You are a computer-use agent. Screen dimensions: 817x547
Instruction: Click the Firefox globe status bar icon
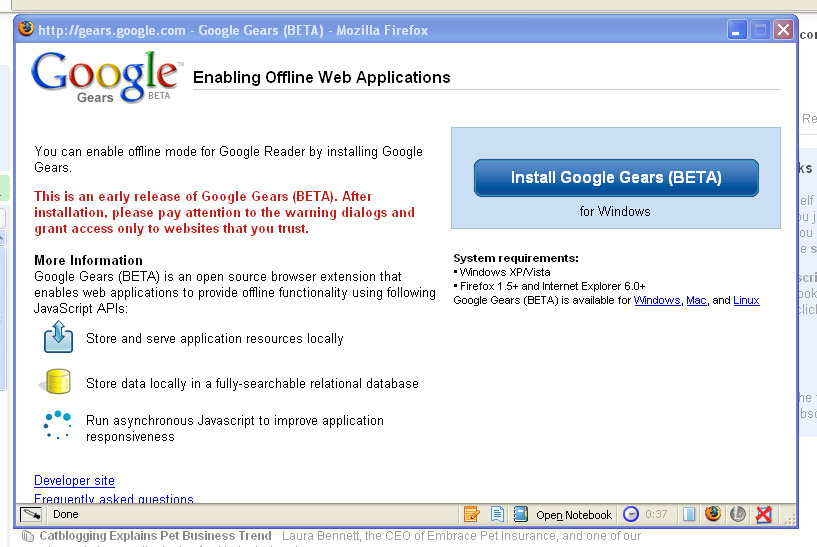click(713, 514)
